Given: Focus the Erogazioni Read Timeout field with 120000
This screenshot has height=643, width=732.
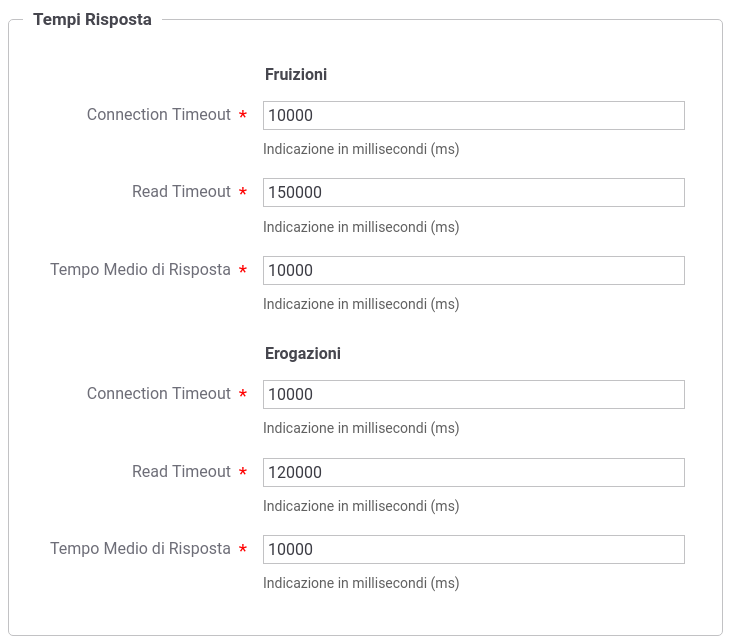Looking at the screenshot, I should tap(473, 473).
